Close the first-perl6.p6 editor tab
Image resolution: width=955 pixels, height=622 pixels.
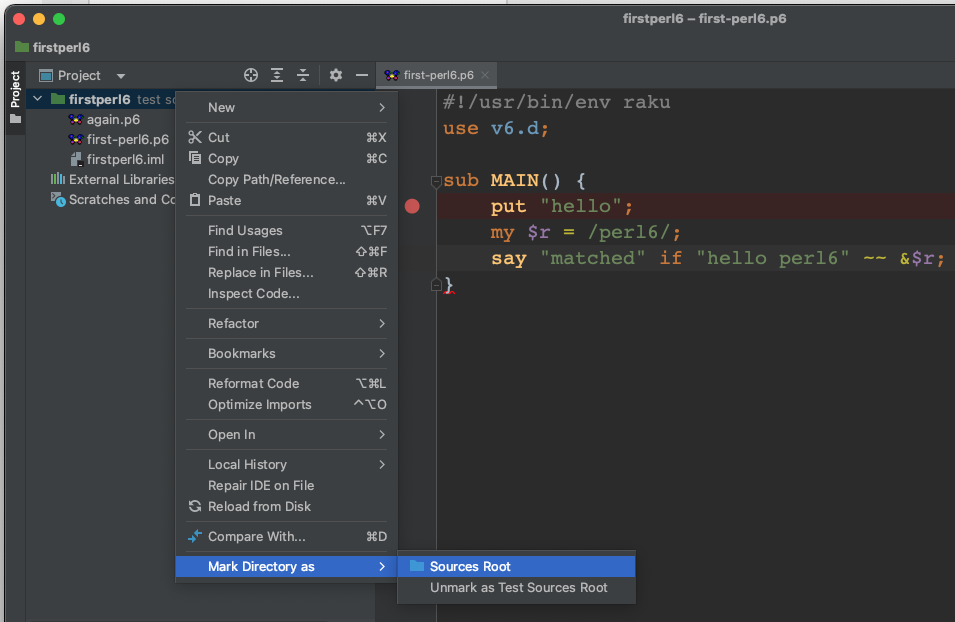(x=485, y=75)
